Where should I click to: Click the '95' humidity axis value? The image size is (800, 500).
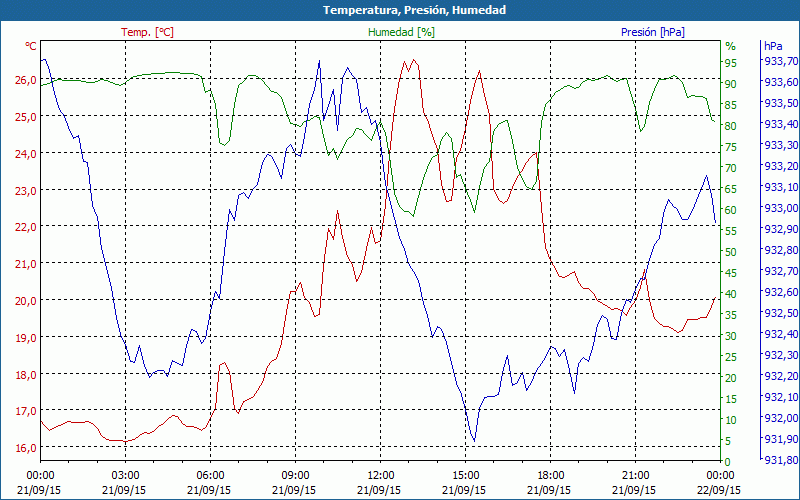click(x=731, y=63)
